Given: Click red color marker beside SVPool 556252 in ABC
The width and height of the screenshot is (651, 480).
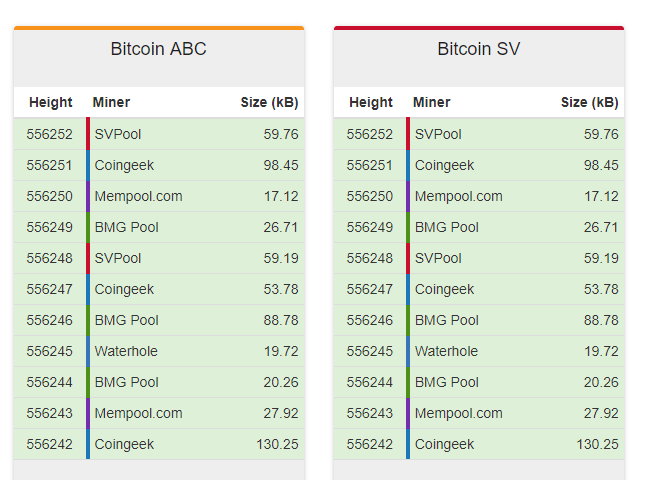Looking at the screenshot, I should click(x=88, y=134).
